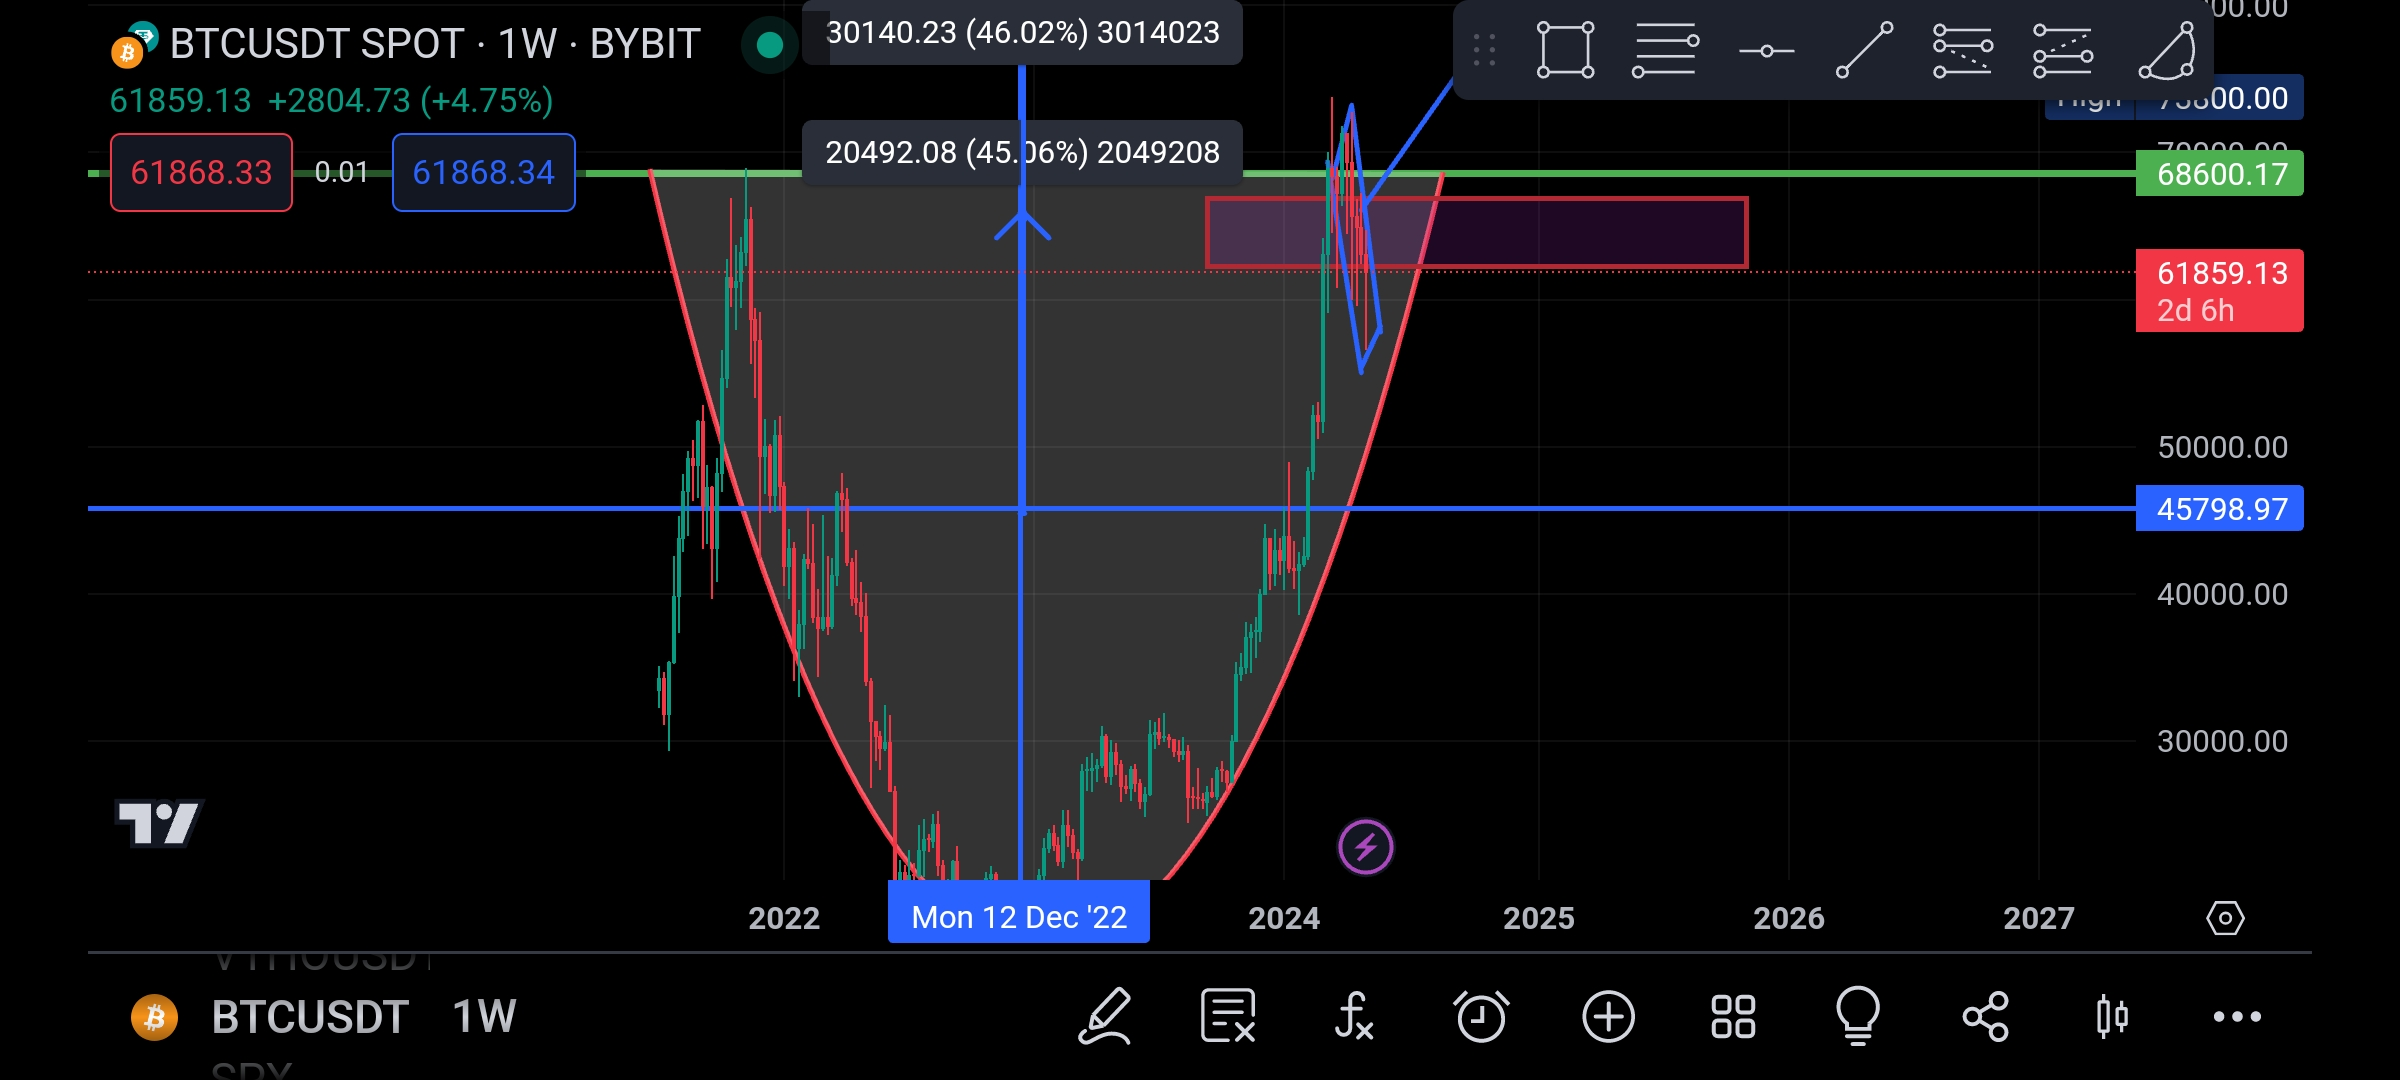Tap the add symbol plus icon
Screen dimensions: 2400x1080
[x=1608, y=1017]
